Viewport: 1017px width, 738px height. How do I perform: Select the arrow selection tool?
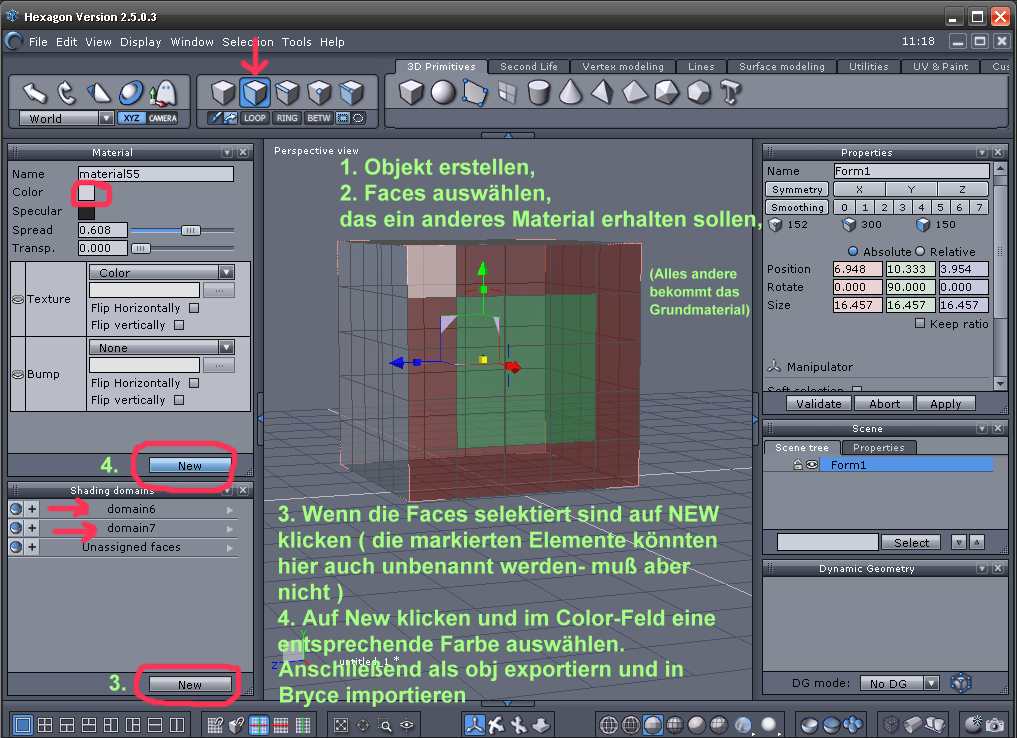click(x=34, y=93)
